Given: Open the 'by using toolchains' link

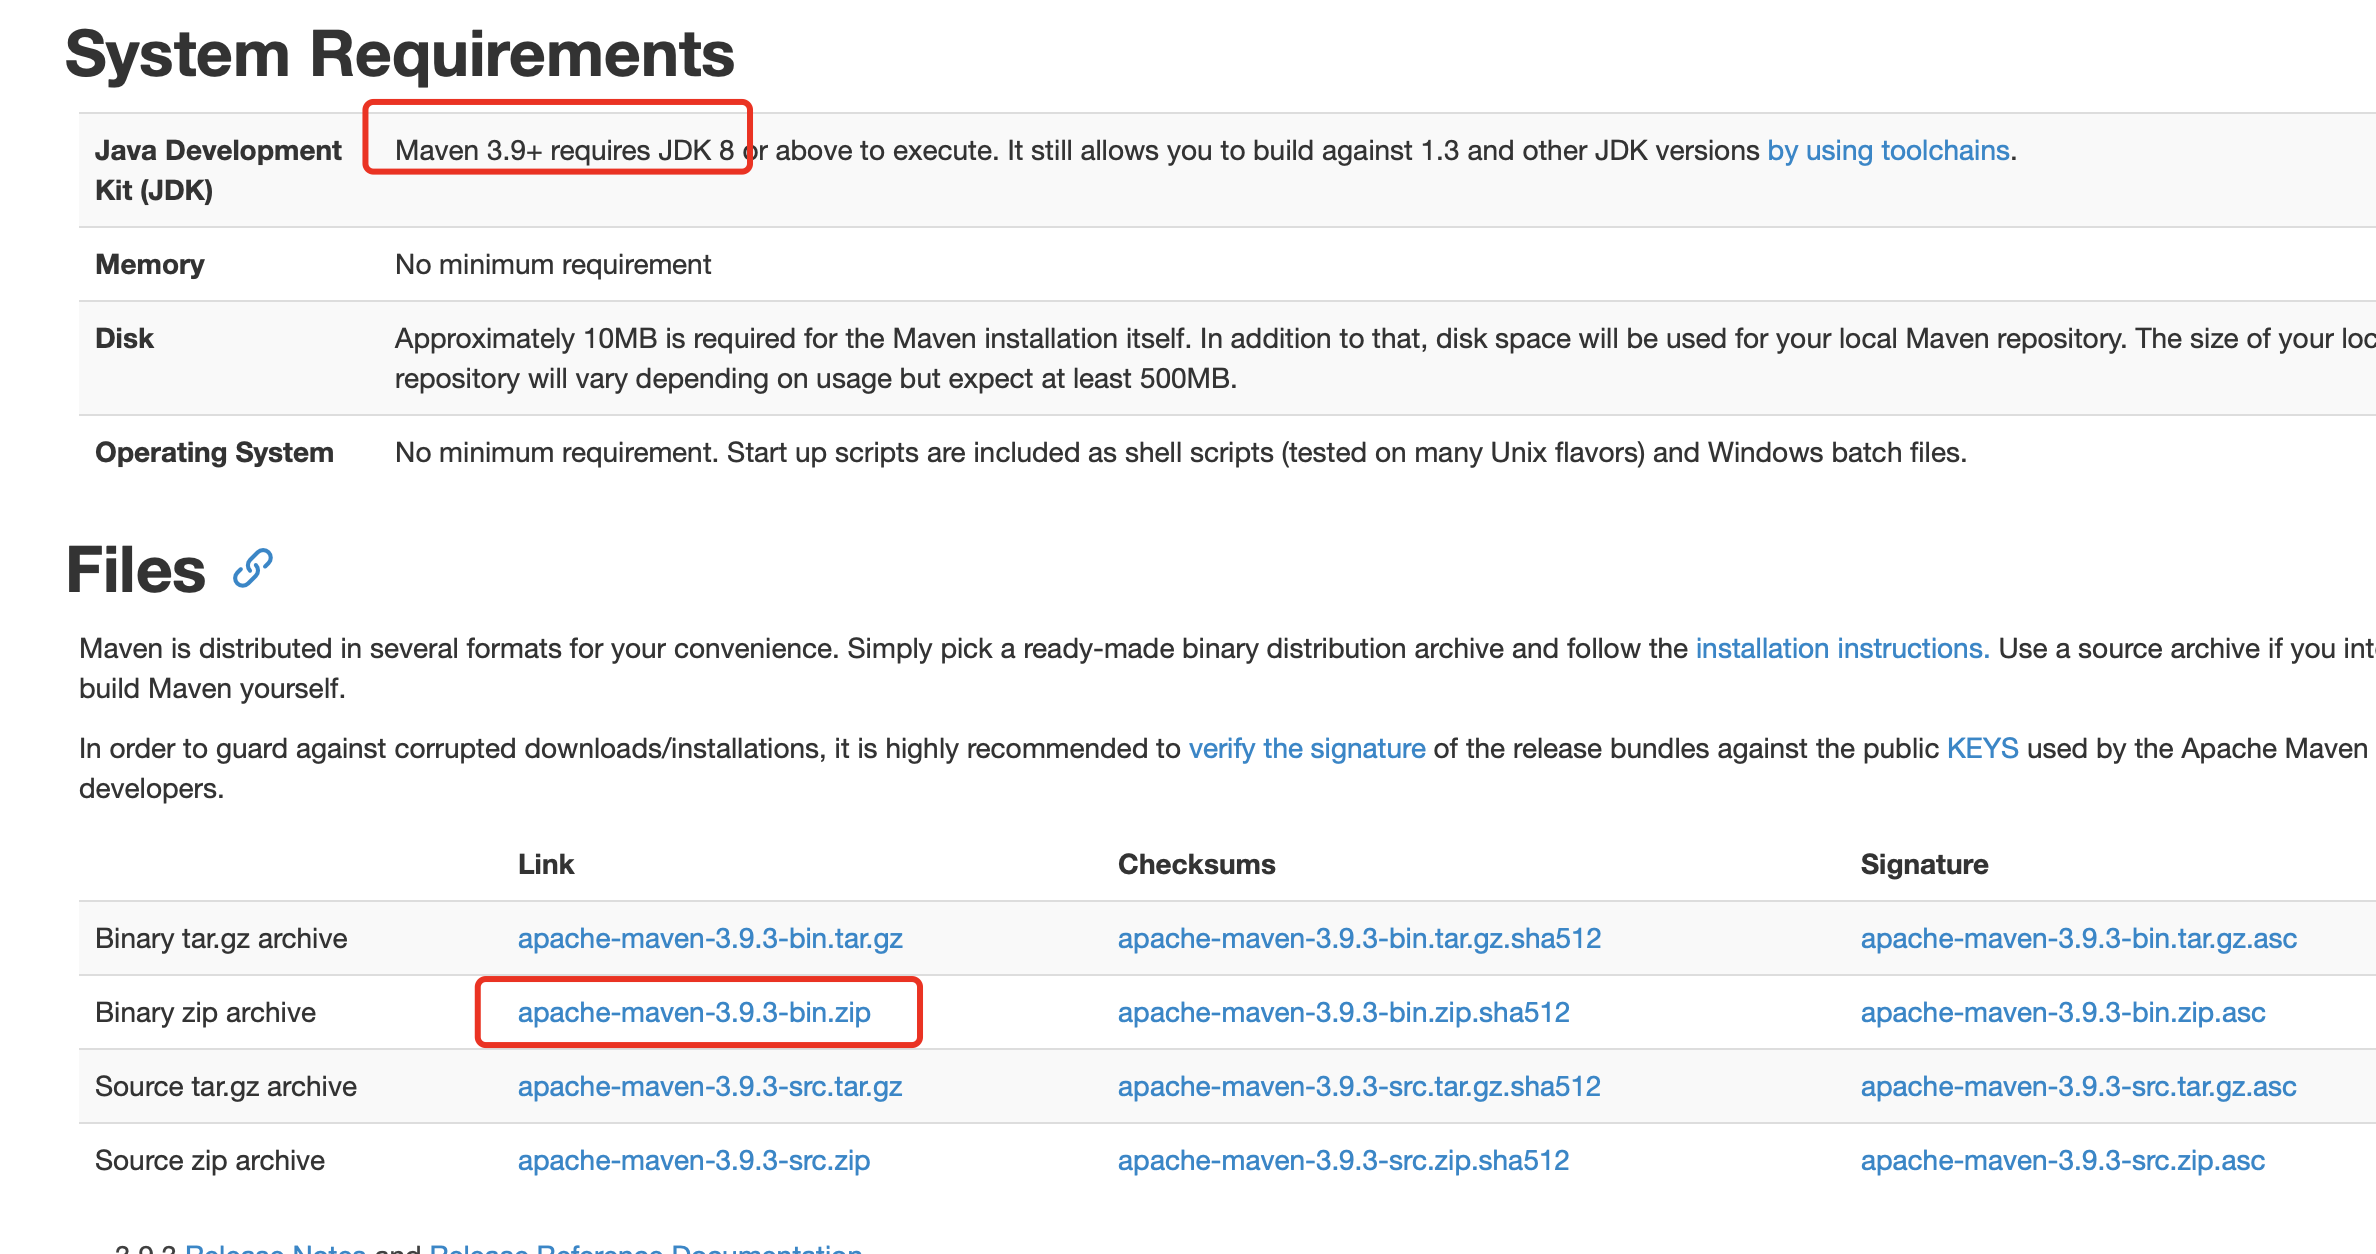Looking at the screenshot, I should [1888, 150].
